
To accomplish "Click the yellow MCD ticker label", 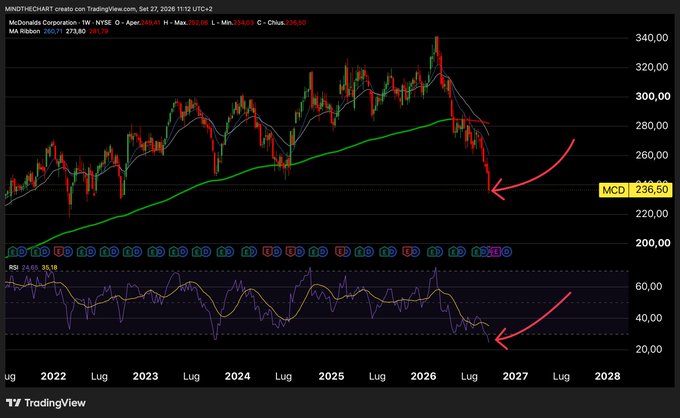I will click(x=613, y=190).
